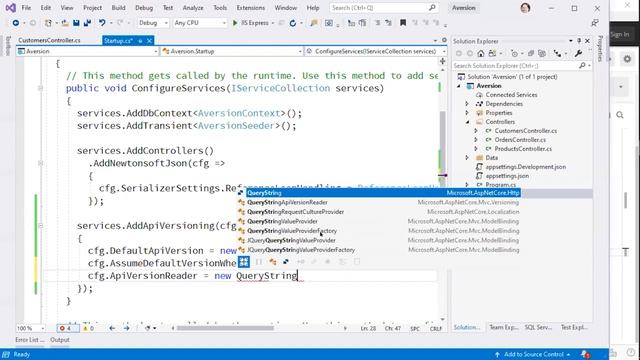
Task: Expand the Dependencies node
Action: (467, 104)
